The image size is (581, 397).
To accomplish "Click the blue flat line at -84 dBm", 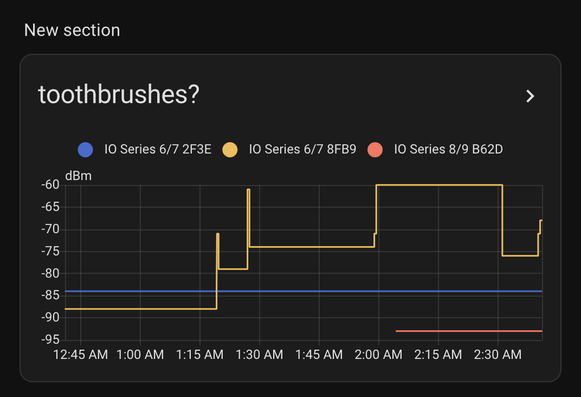I will (x=304, y=291).
